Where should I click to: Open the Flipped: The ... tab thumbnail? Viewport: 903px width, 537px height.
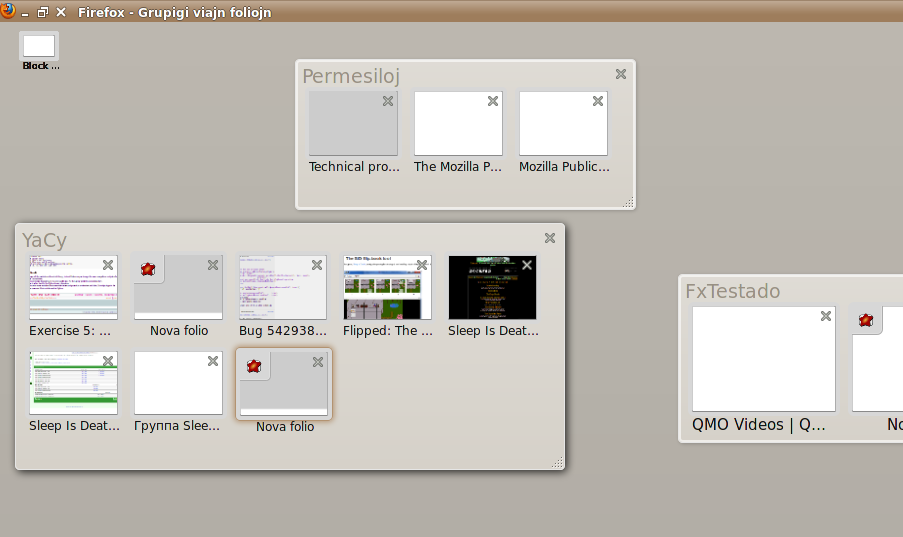[387, 287]
